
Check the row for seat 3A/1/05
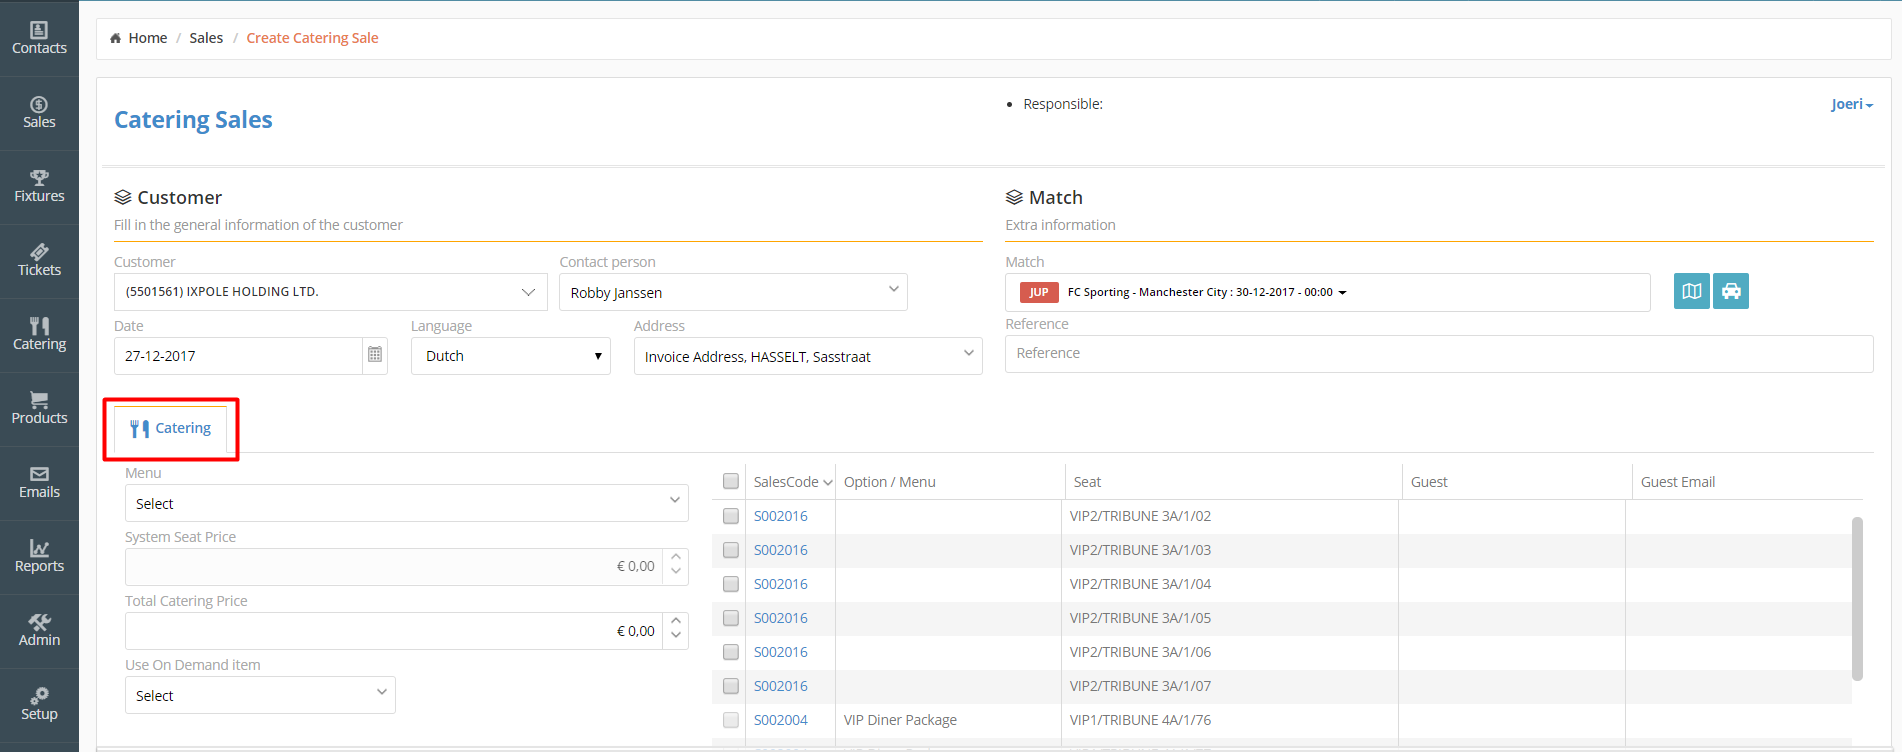731,618
